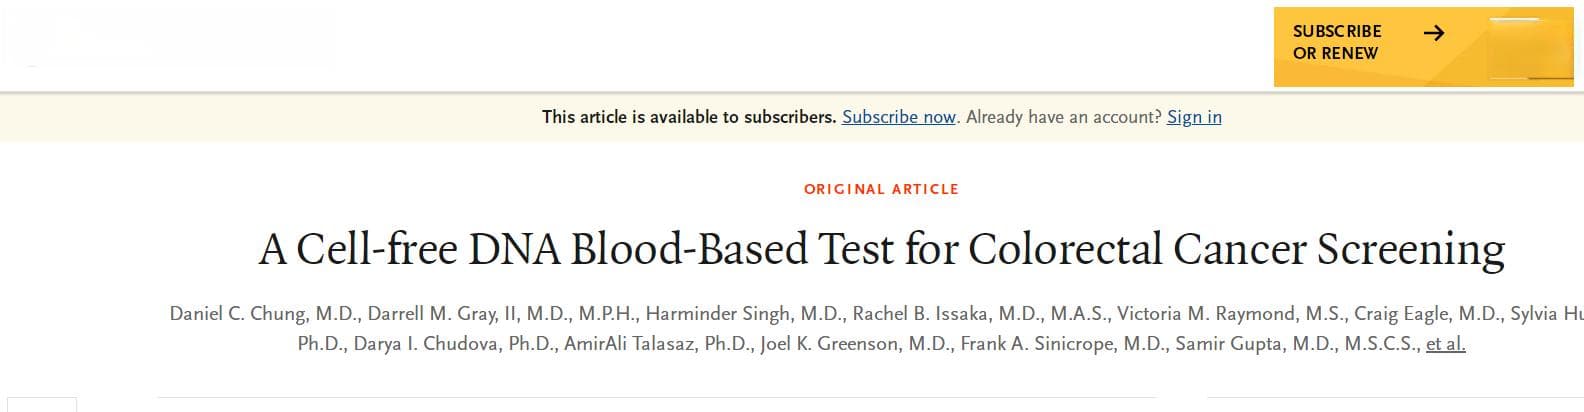The image size is (1584, 412).
Task: Follow the Subscribe now link
Action: (x=898, y=117)
